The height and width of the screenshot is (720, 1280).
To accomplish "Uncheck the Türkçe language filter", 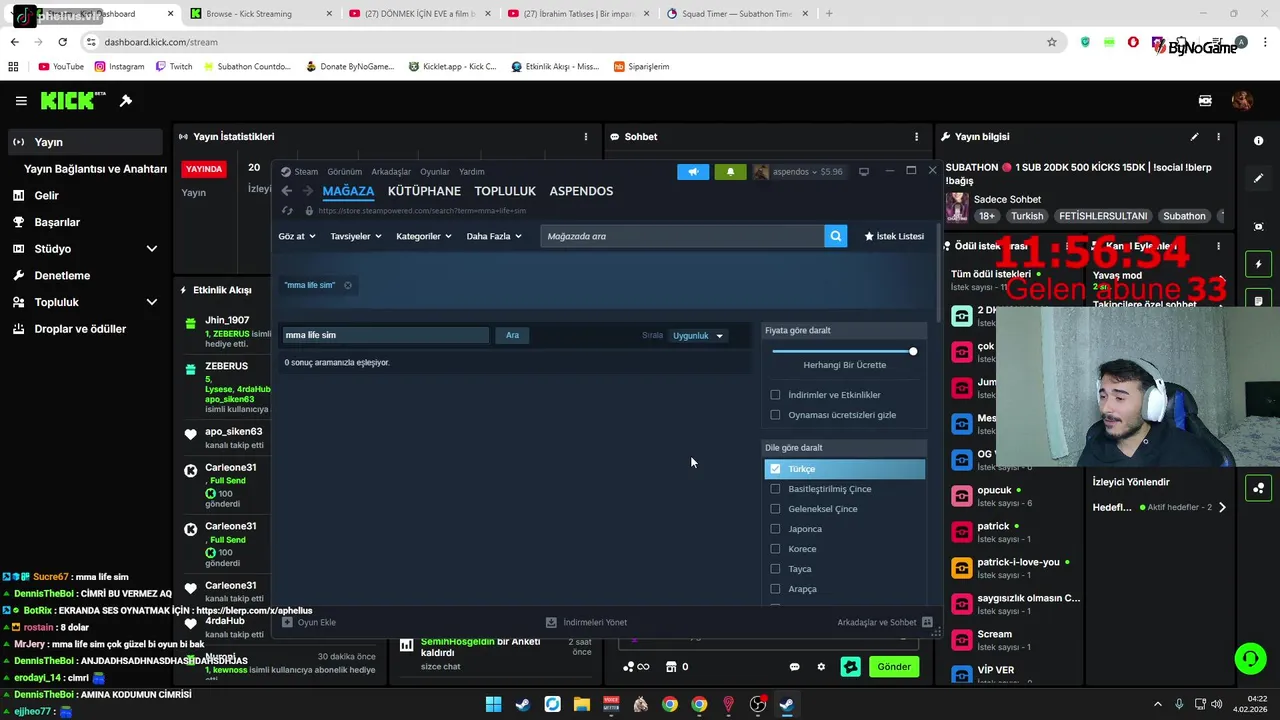I will pos(775,469).
